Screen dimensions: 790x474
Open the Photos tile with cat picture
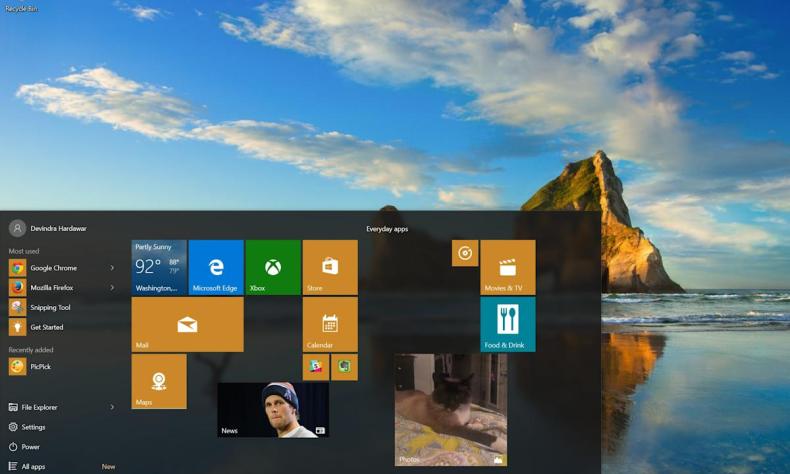click(451, 410)
